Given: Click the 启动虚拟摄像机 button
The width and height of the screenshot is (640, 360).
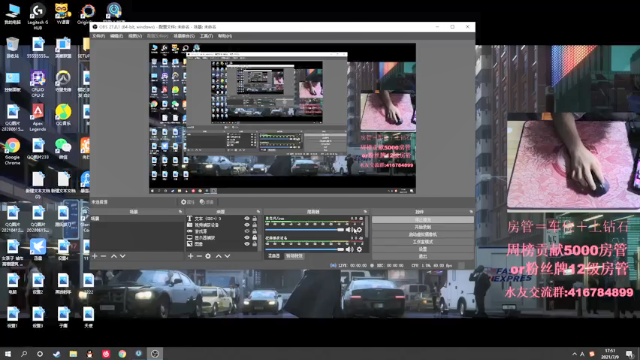Looking at the screenshot, I should pos(422,234).
